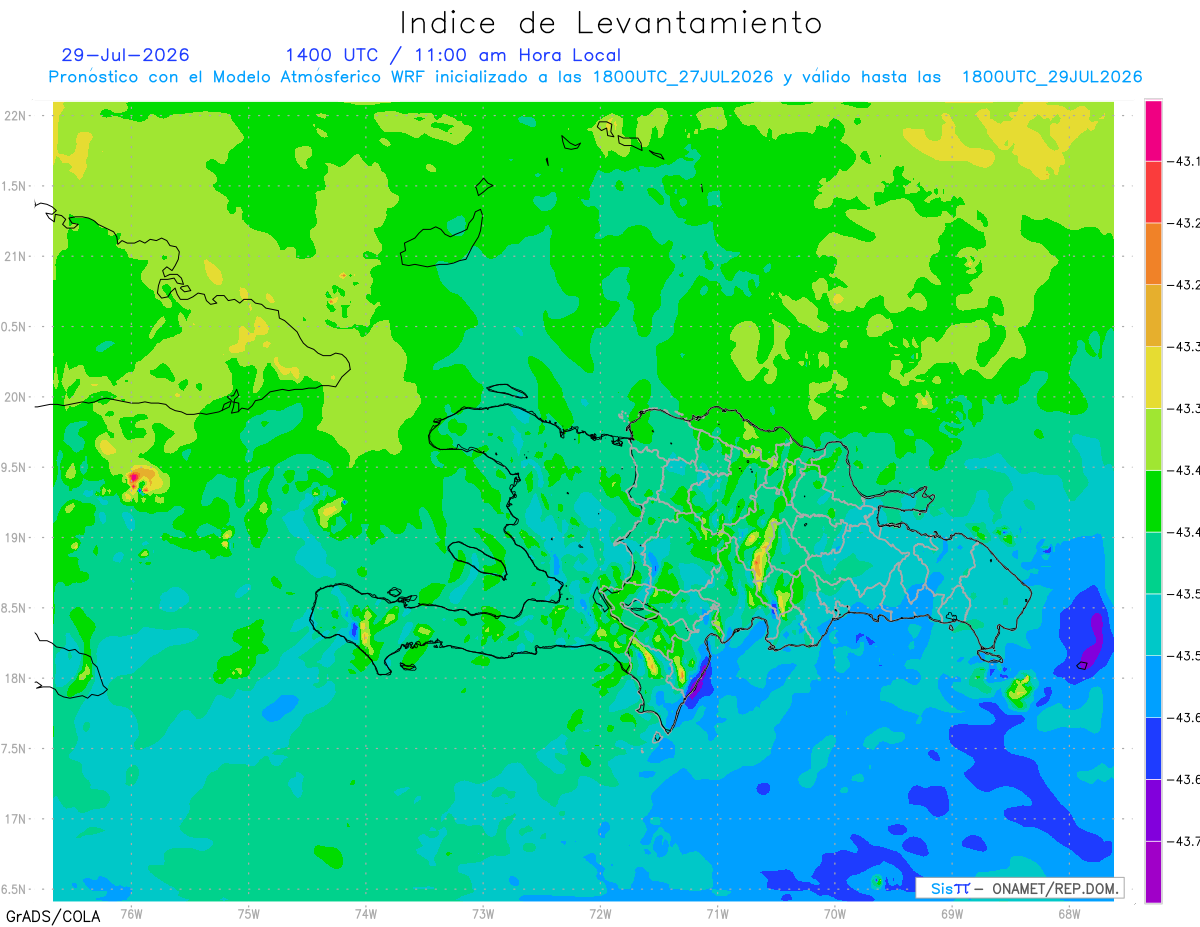Click the '17N' latitude label
The height and width of the screenshot is (927, 1200).
[x=16, y=819]
